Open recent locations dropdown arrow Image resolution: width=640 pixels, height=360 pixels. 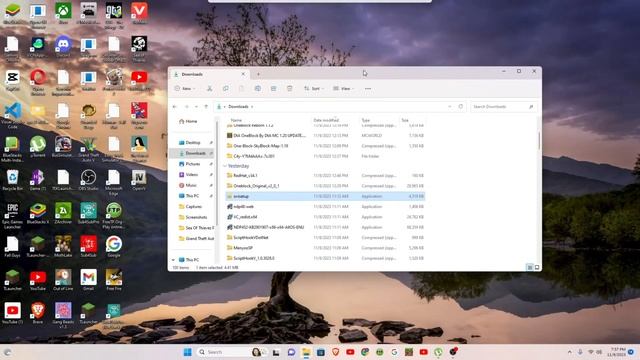coord(196,107)
